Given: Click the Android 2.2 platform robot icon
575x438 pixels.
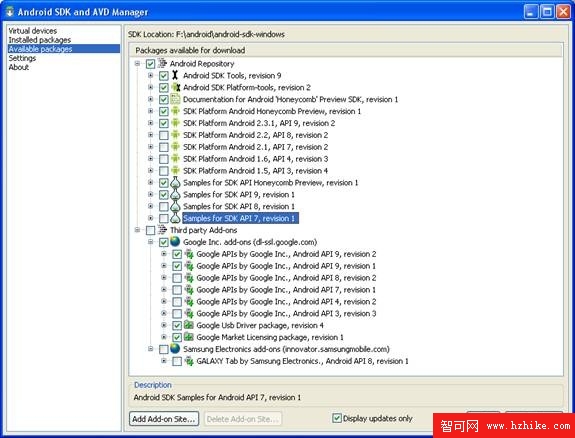Looking at the screenshot, I should coord(176,135).
